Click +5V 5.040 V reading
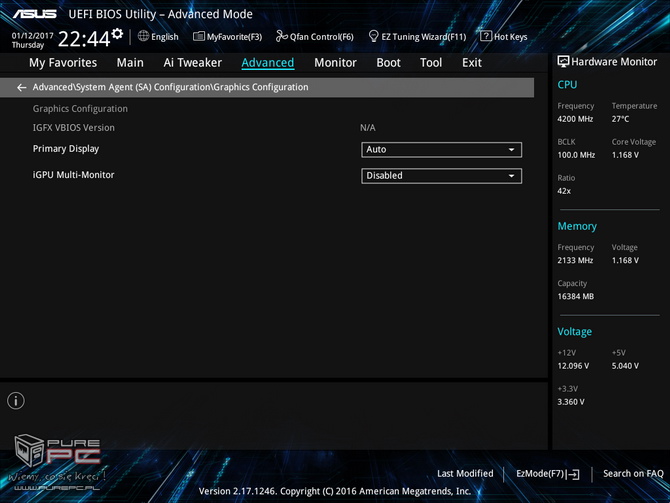The height and width of the screenshot is (503, 670). click(x=625, y=366)
